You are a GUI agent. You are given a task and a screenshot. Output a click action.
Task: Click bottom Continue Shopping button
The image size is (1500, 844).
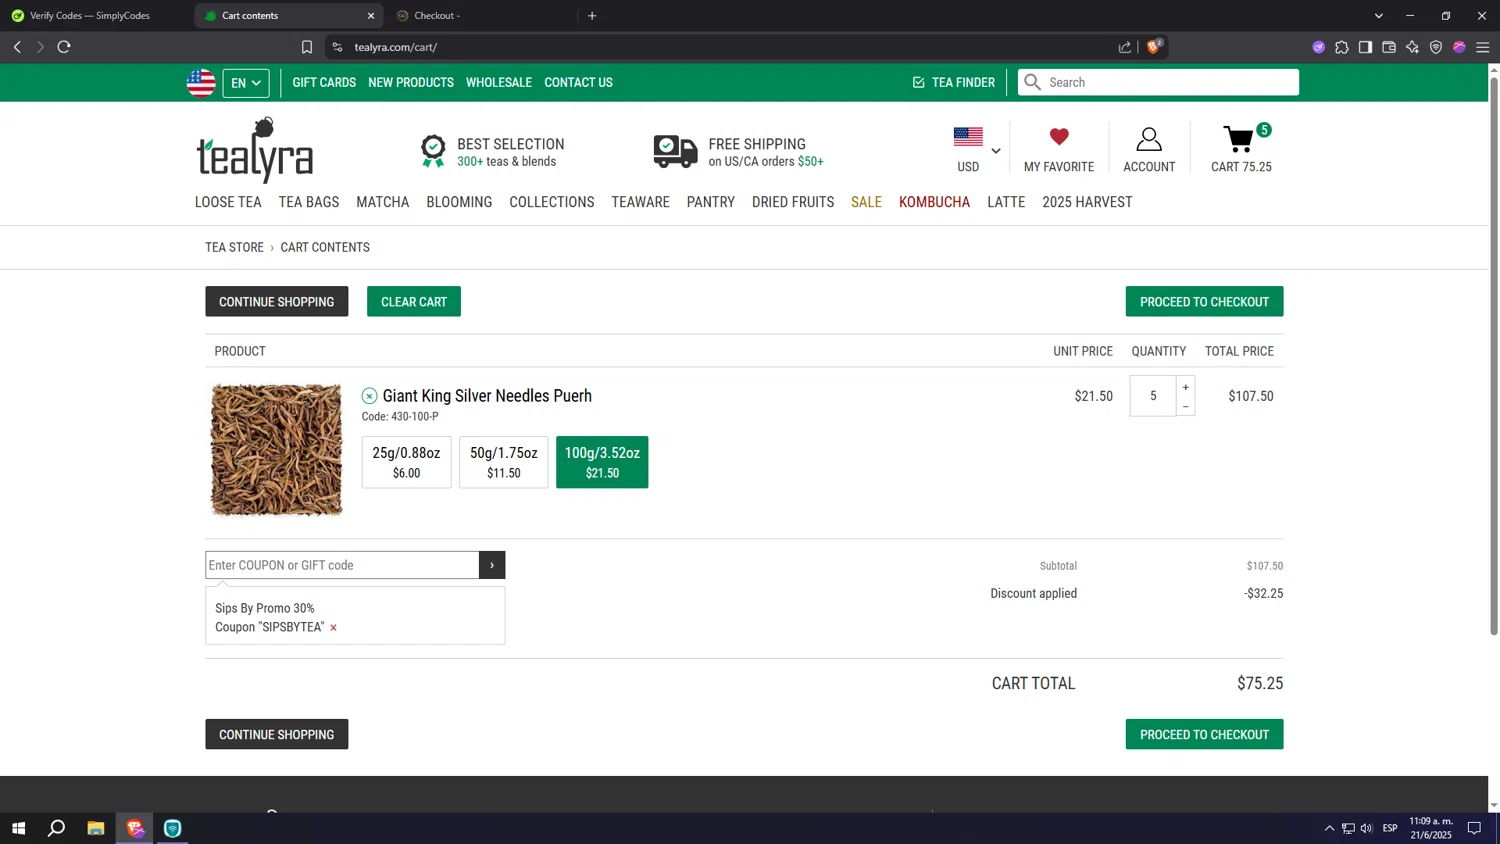tap(277, 734)
